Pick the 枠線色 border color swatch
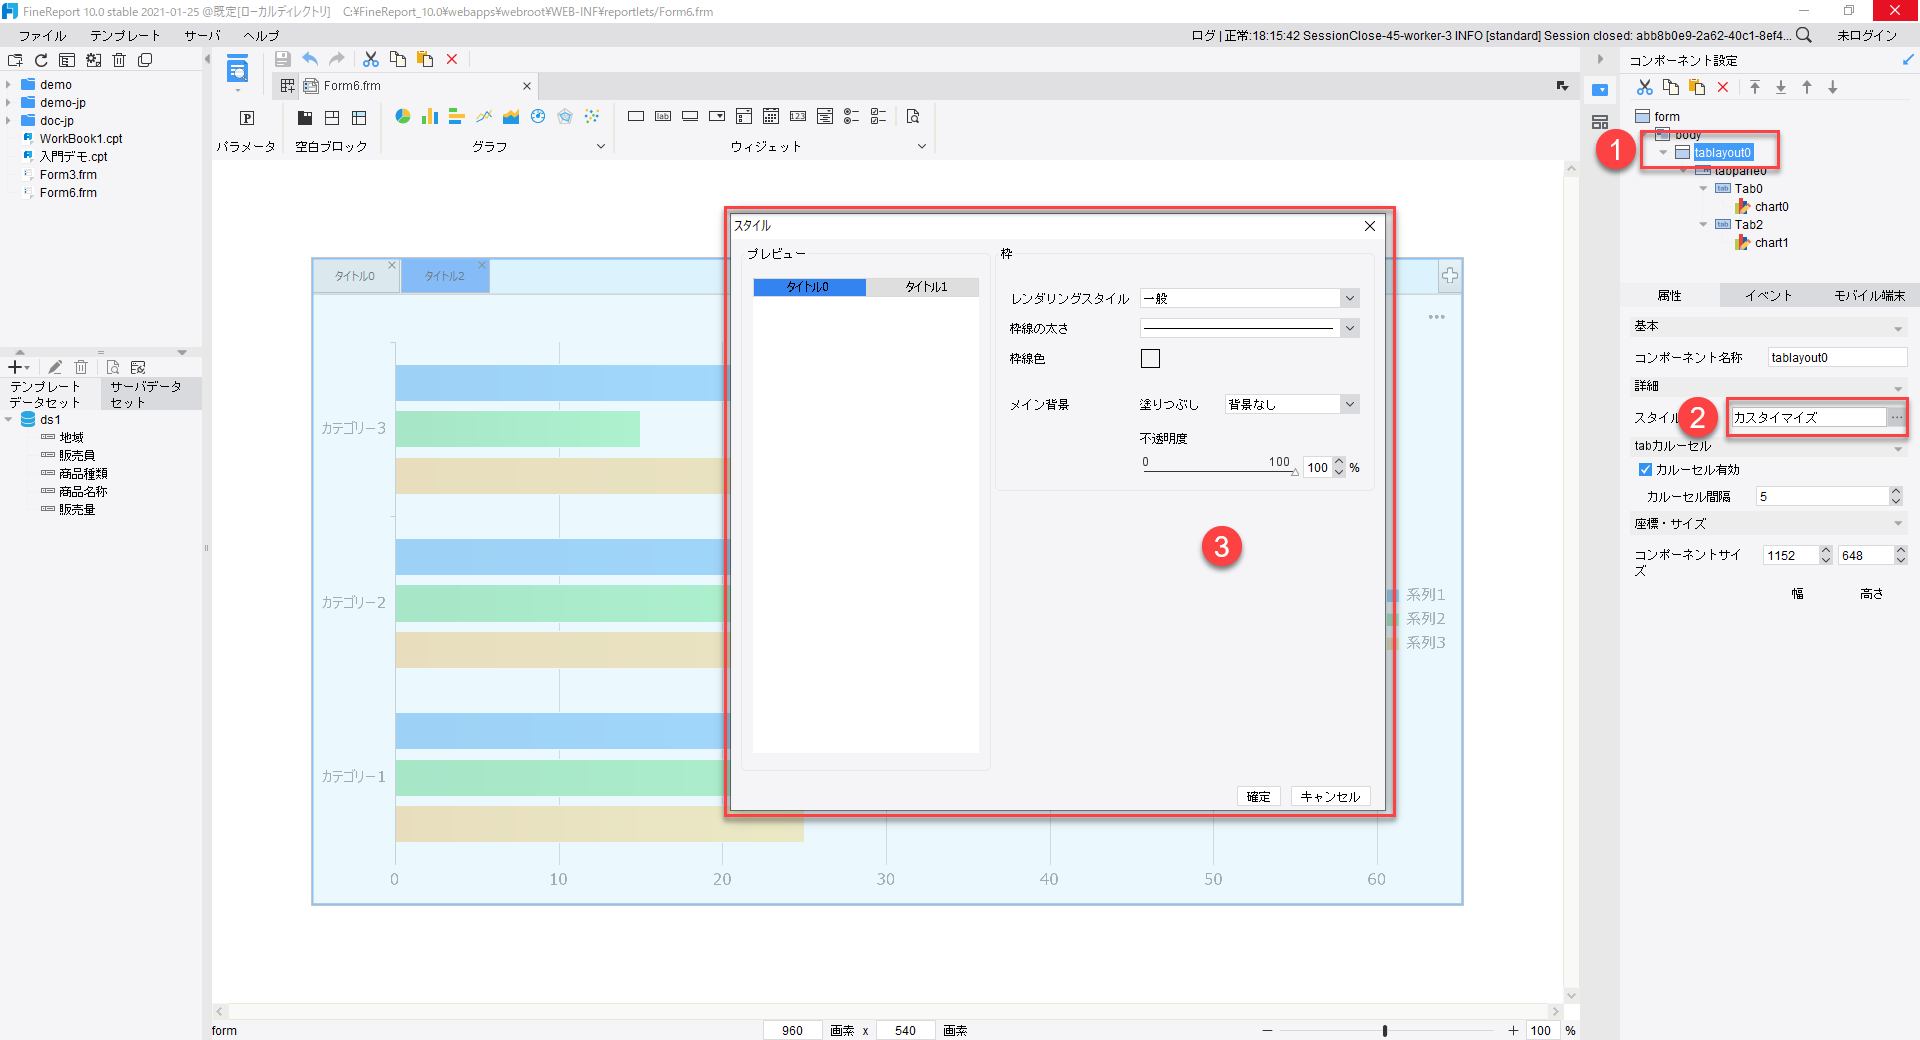The height and width of the screenshot is (1040, 1920). (x=1150, y=358)
